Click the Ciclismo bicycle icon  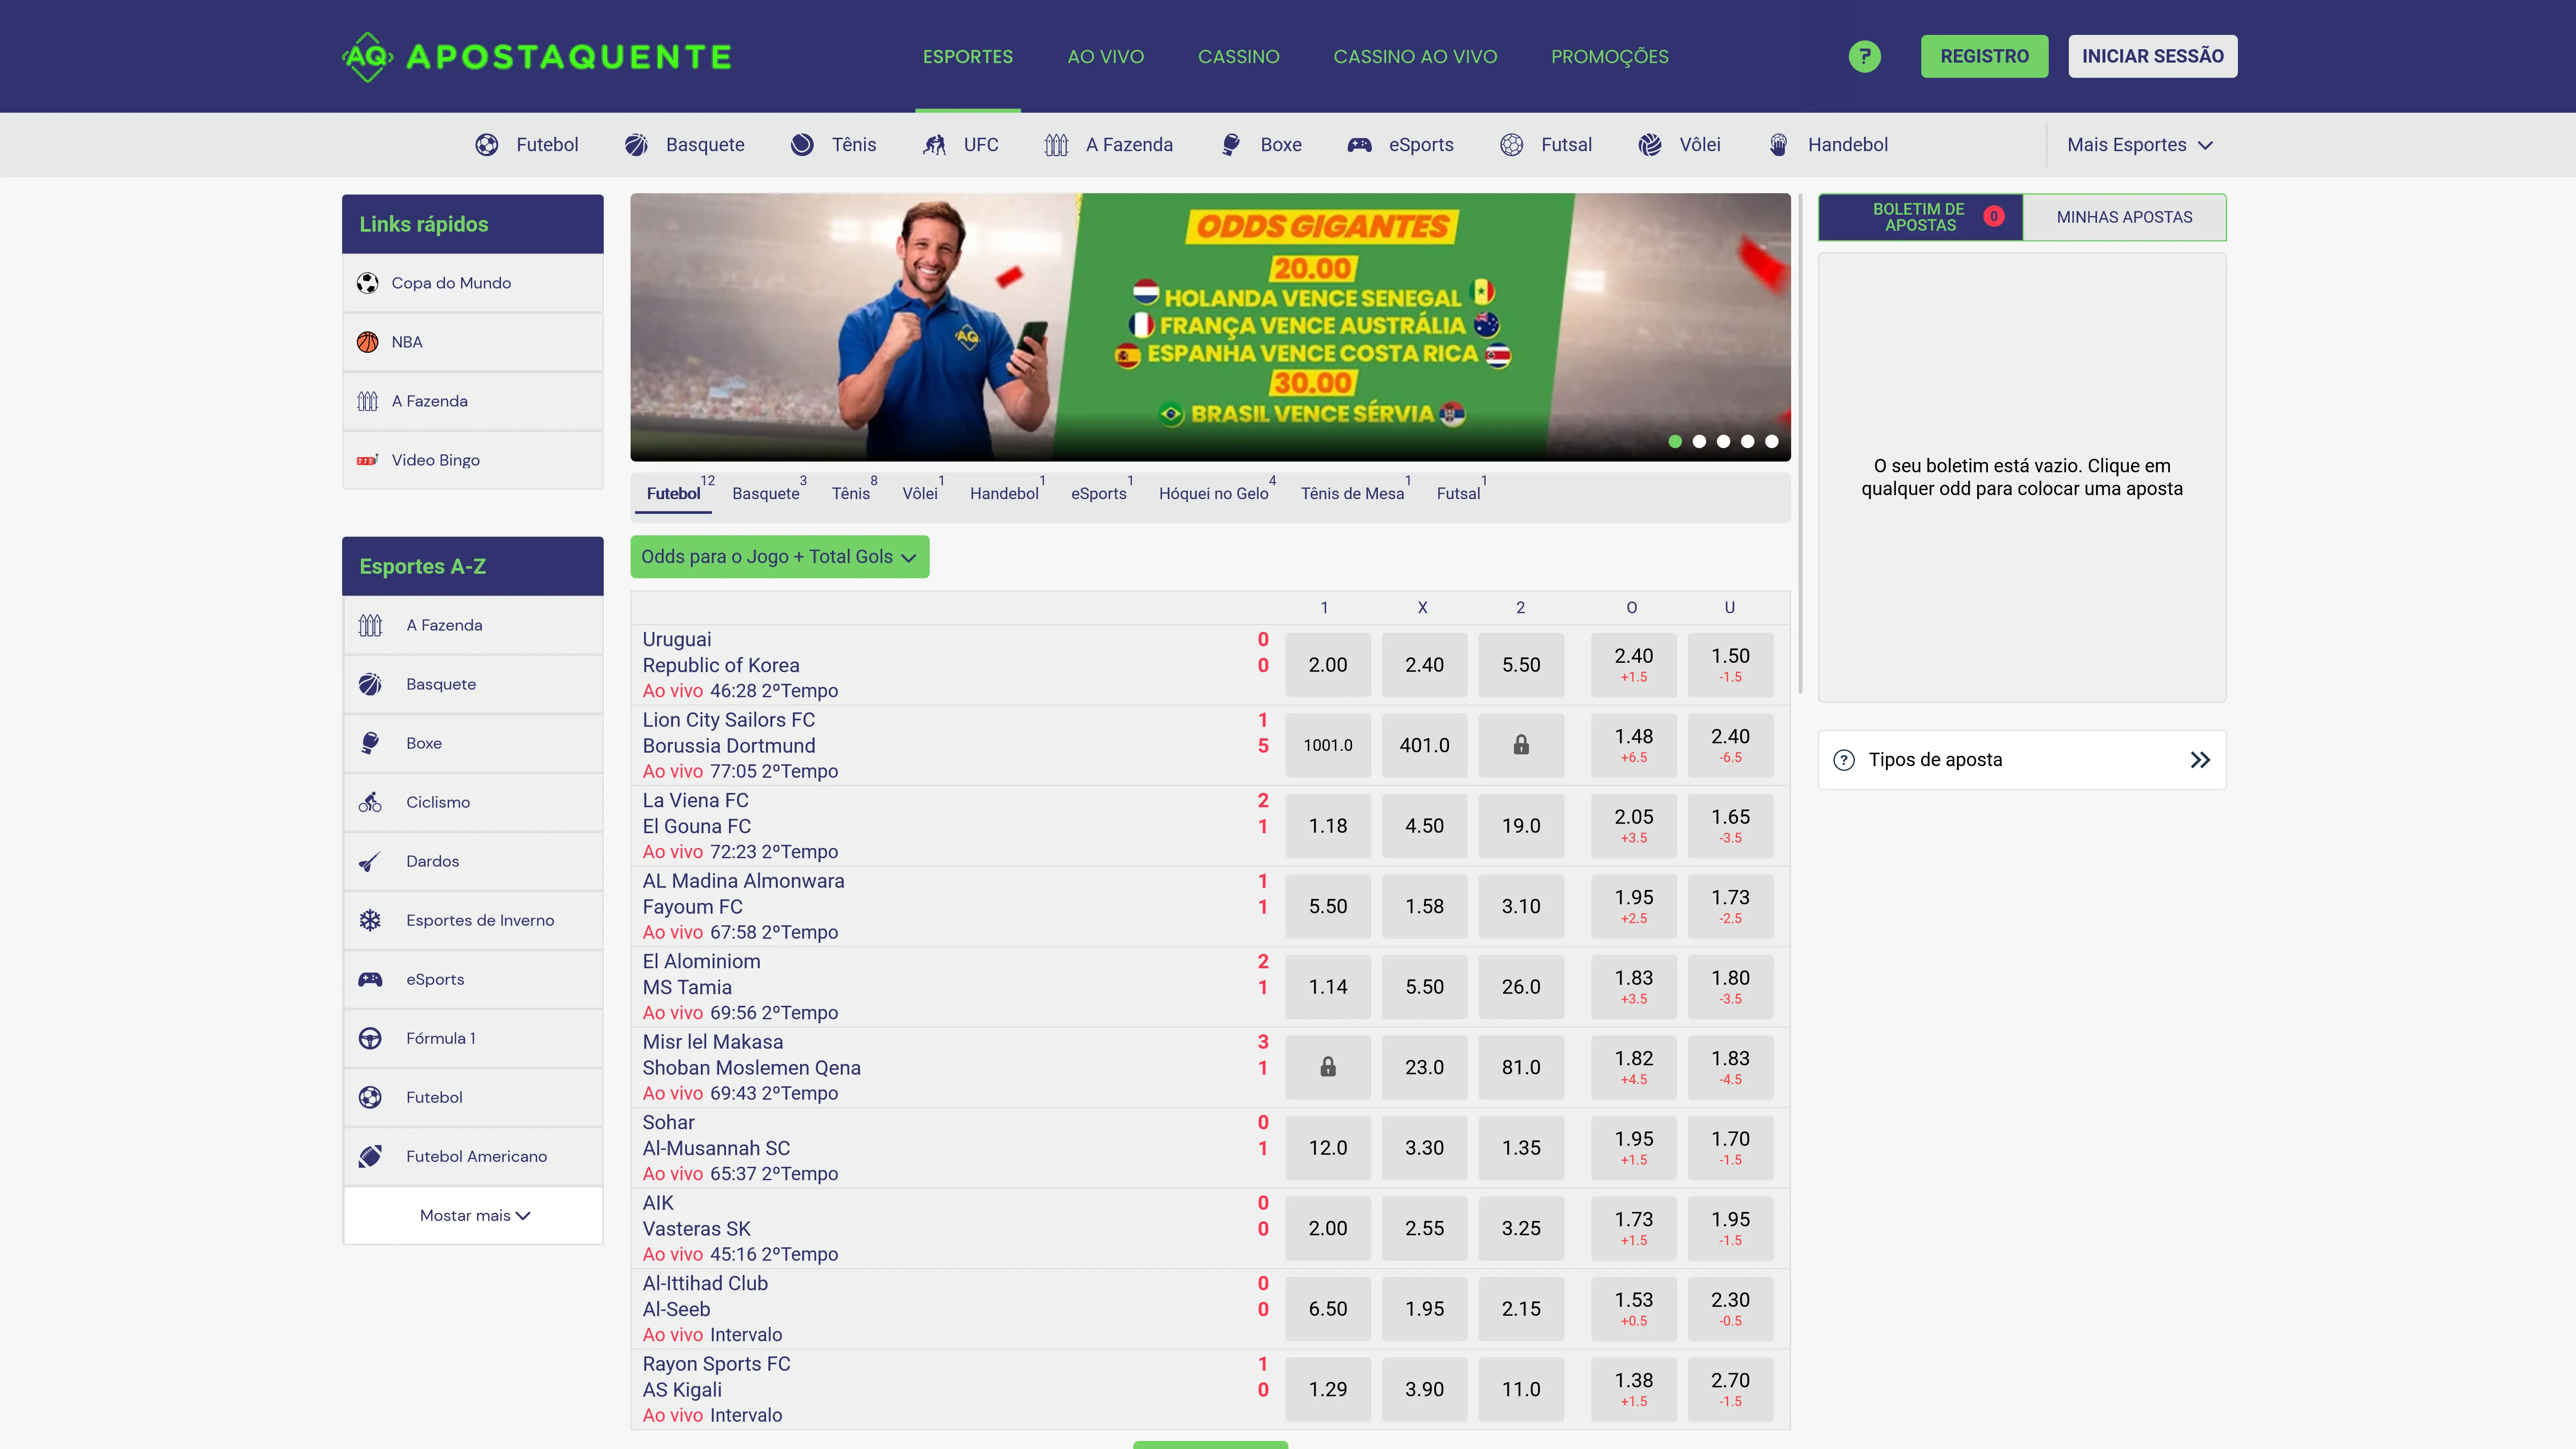[370, 802]
